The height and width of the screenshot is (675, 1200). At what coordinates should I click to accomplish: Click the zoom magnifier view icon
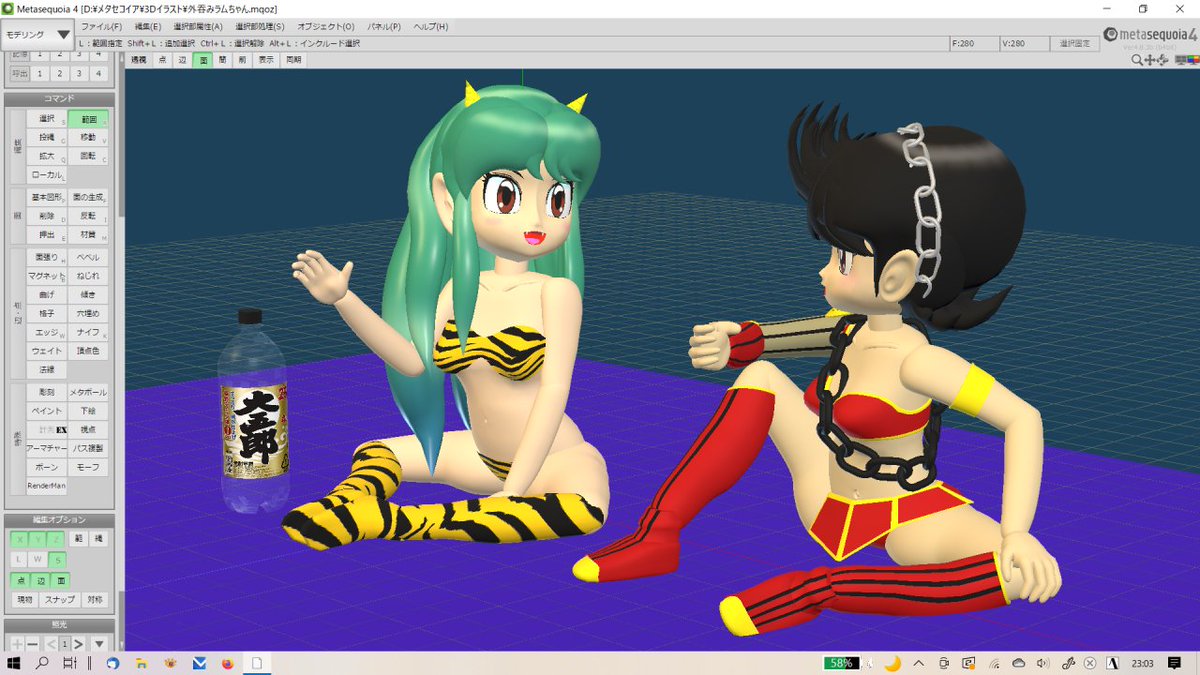point(1137,60)
